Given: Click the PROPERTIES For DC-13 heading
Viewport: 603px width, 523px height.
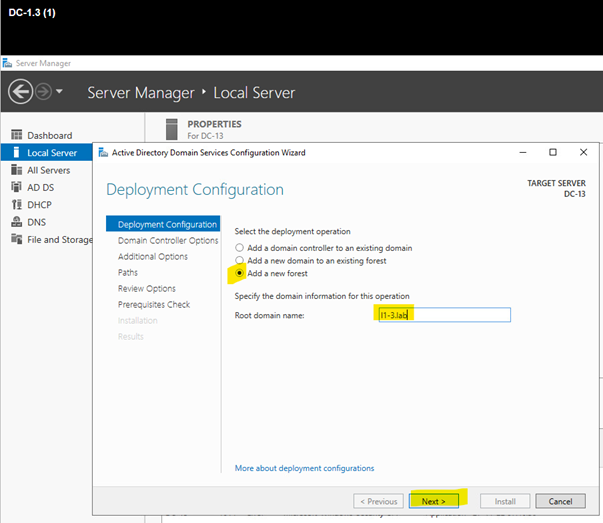Looking at the screenshot, I should (x=214, y=130).
